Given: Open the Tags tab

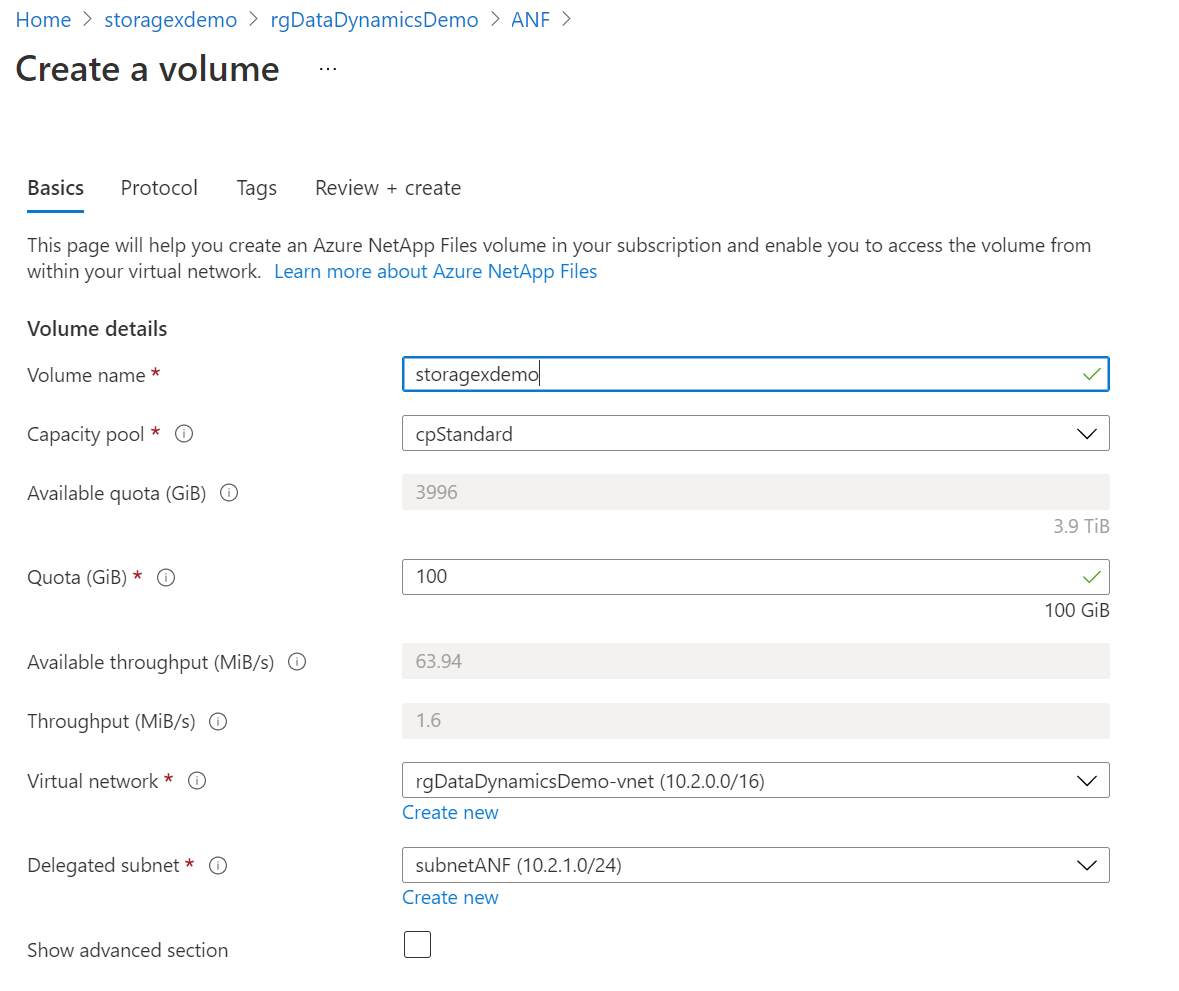Looking at the screenshot, I should pyautogui.click(x=256, y=188).
